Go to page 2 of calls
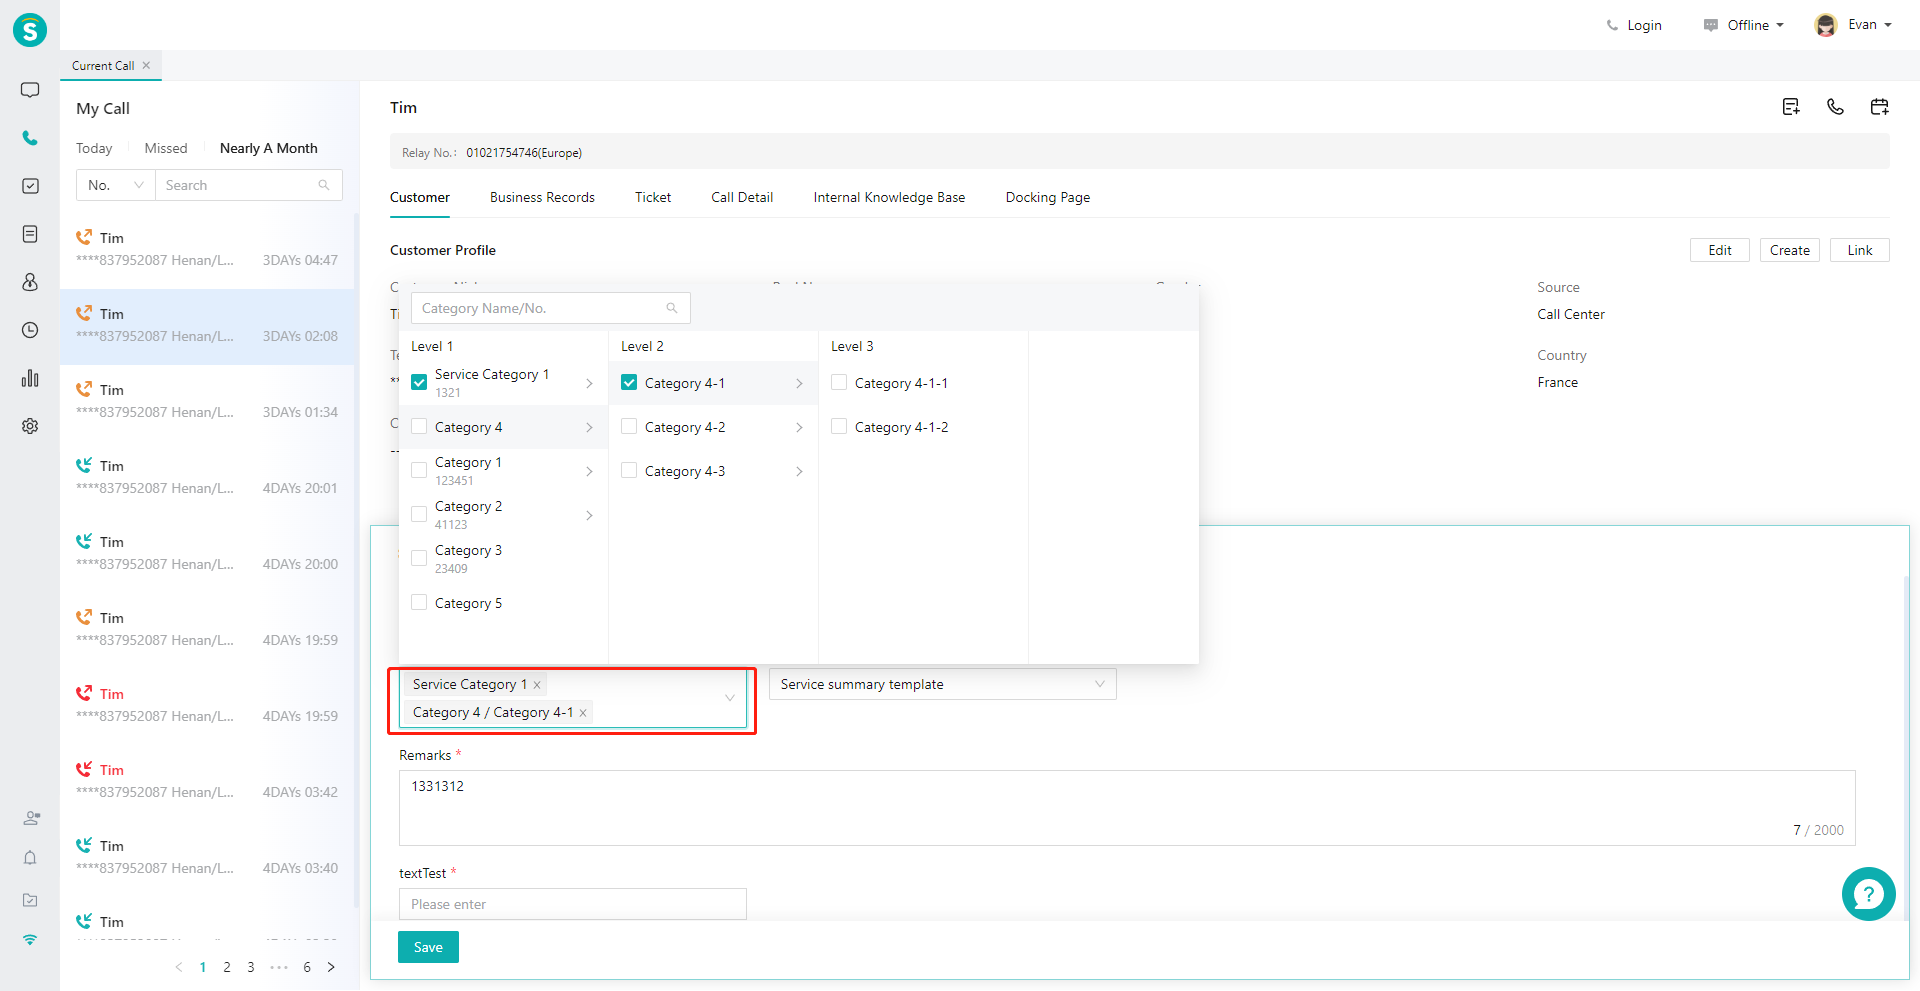 [x=227, y=967]
